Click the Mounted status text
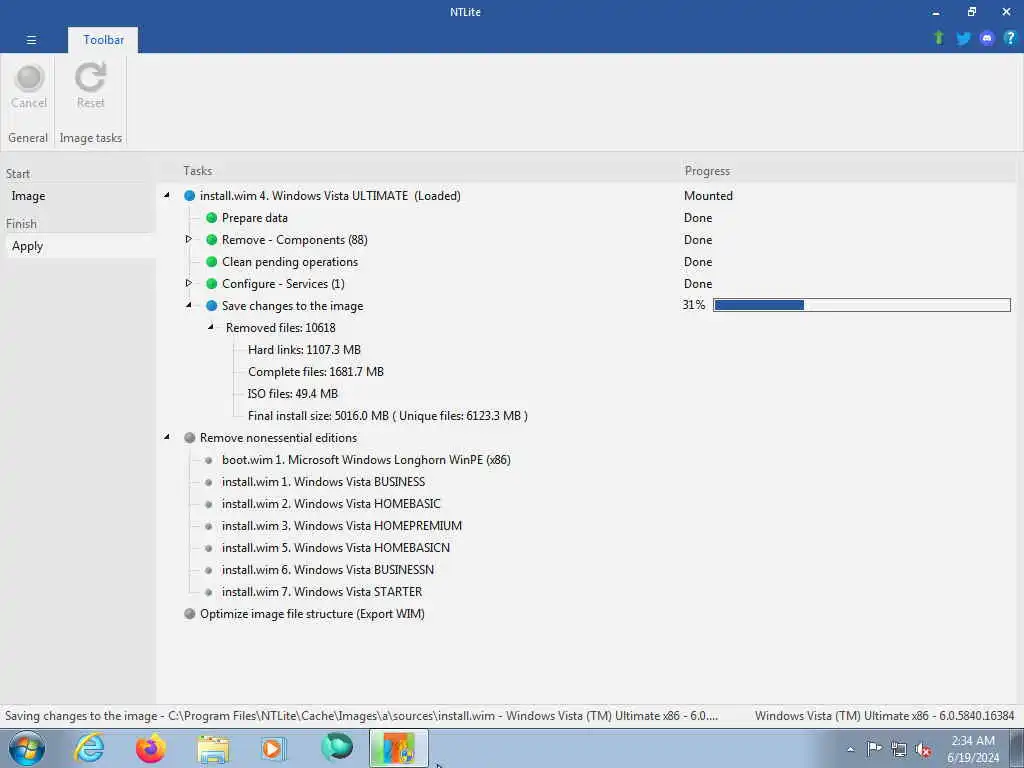 708,195
